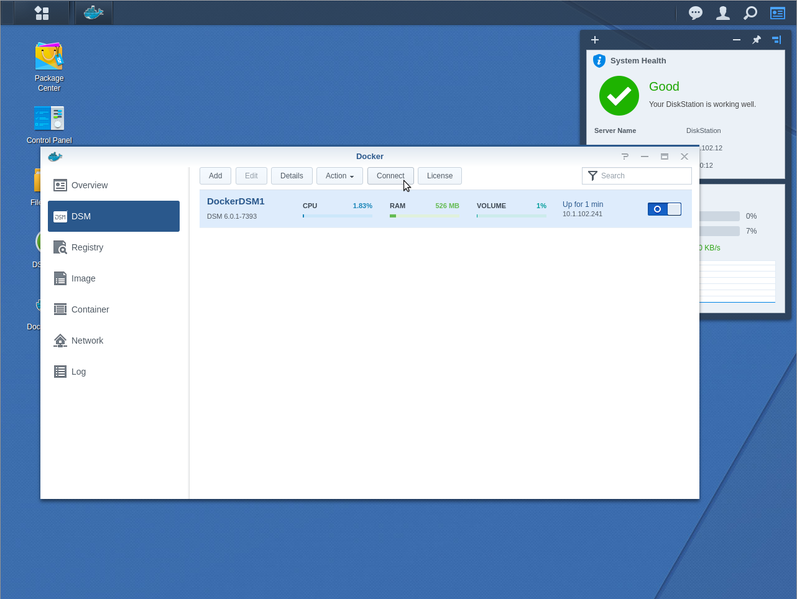Click the CPU usage bar of DockerDSM1
This screenshot has width=797, height=599.
tap(338, 216)
